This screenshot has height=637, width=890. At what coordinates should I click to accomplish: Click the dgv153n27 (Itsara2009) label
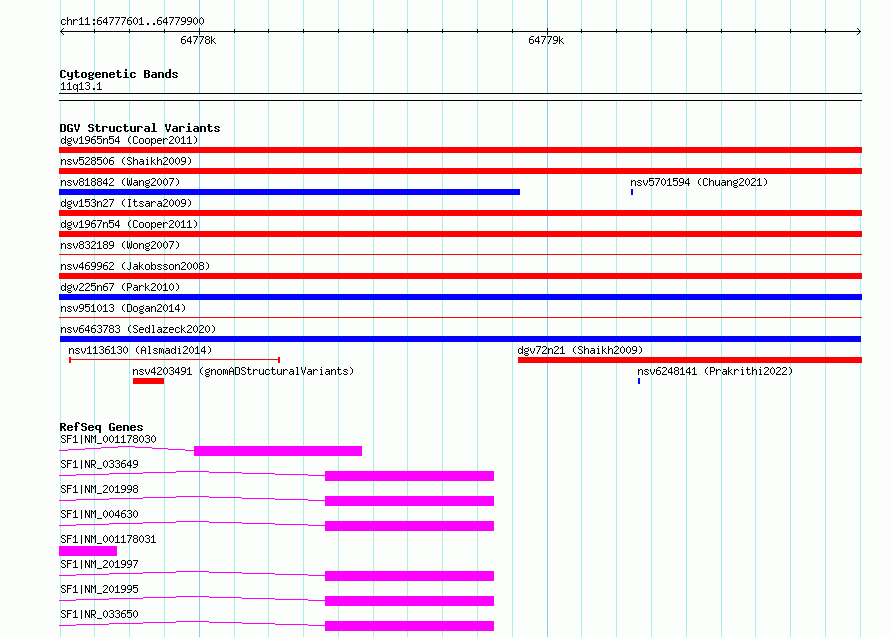click(x=126, y=203)
